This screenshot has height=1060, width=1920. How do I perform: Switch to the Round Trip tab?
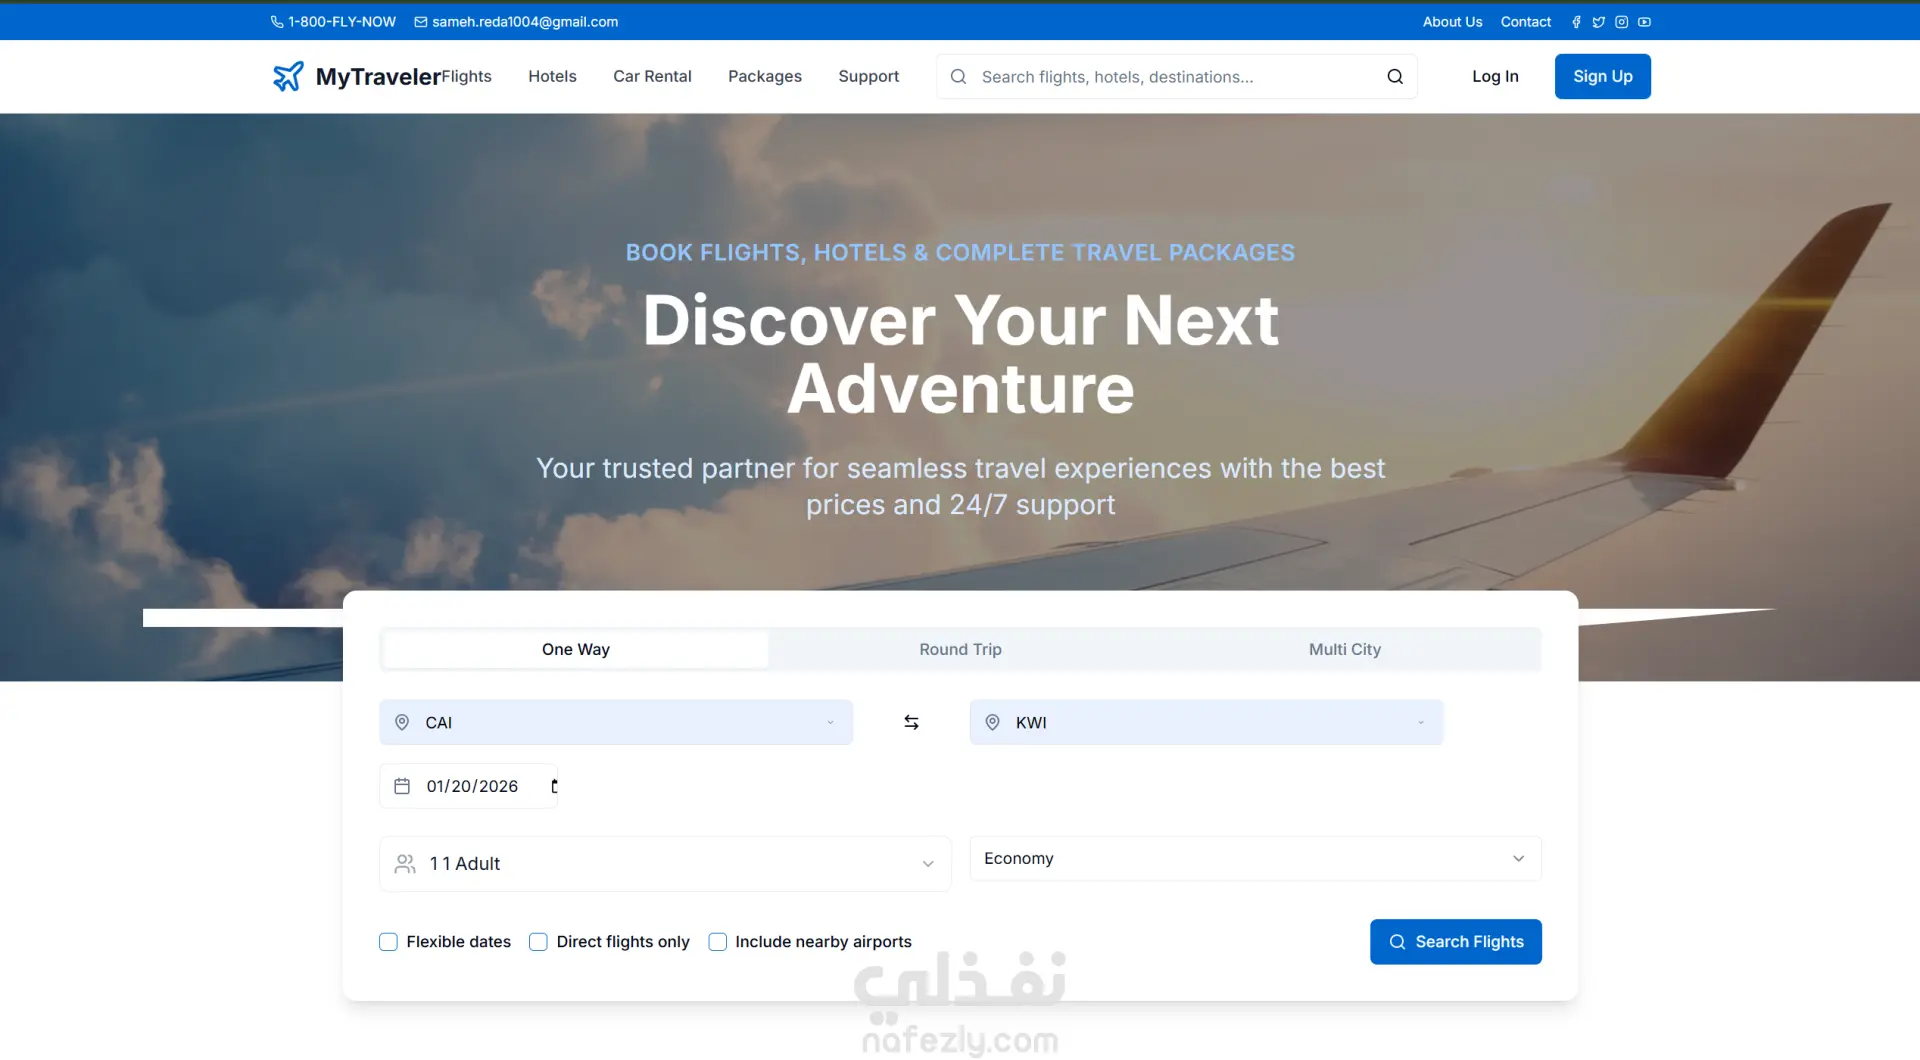(960, 650)
